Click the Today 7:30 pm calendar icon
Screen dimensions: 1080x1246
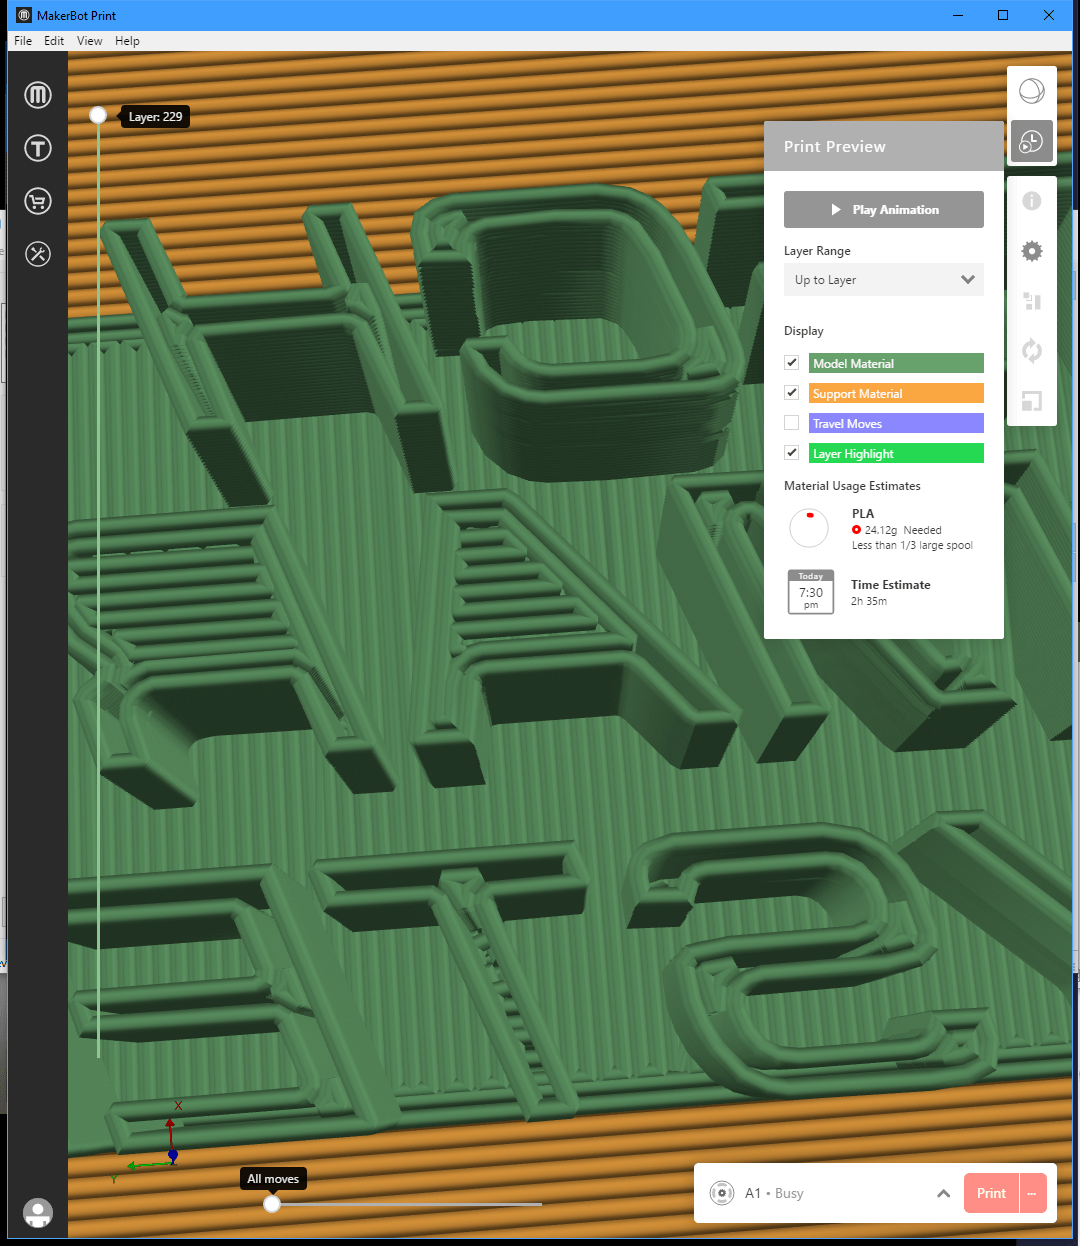click(x=811, y=592)
